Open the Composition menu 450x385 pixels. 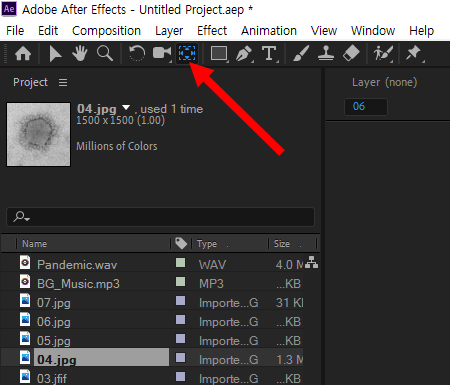(106, 31)
